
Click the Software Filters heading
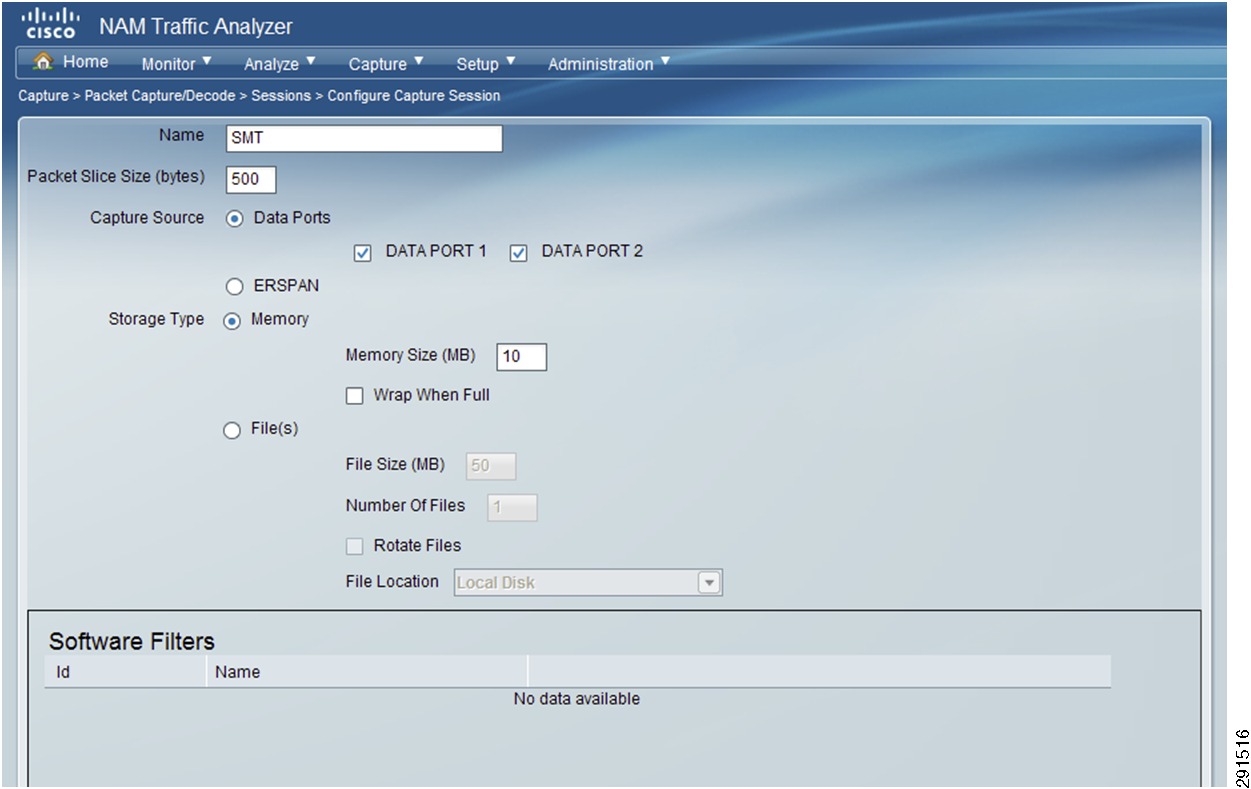tap(132, 641)
